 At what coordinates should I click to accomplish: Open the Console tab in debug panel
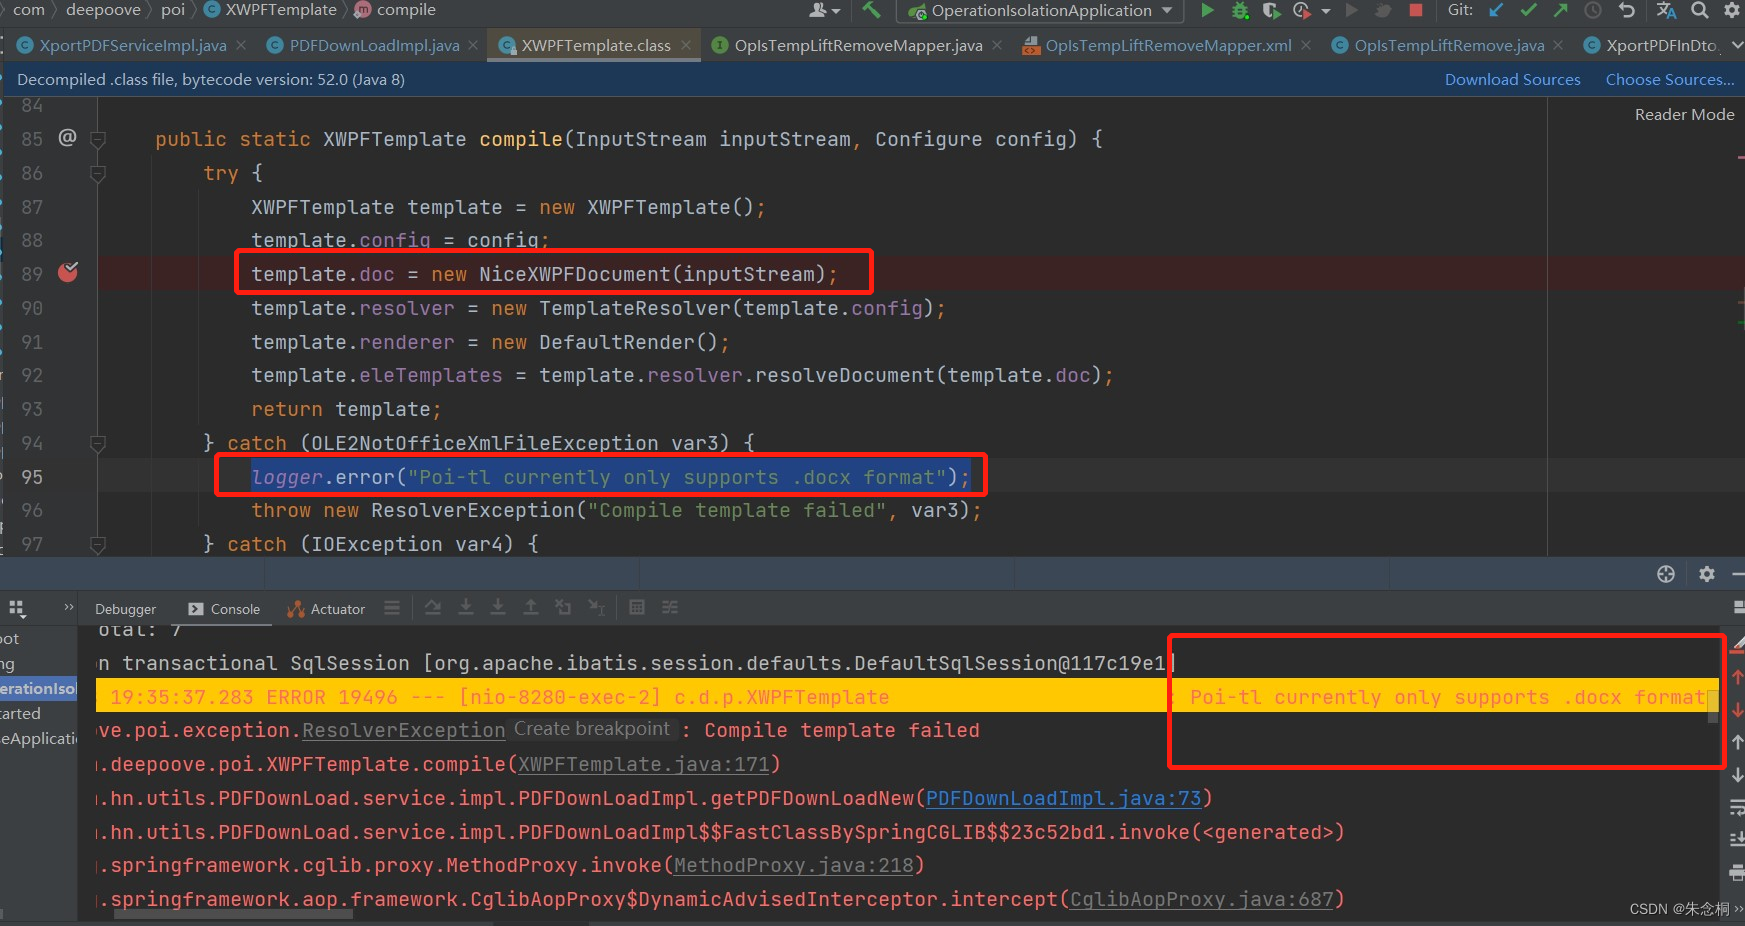coord(224,609)
